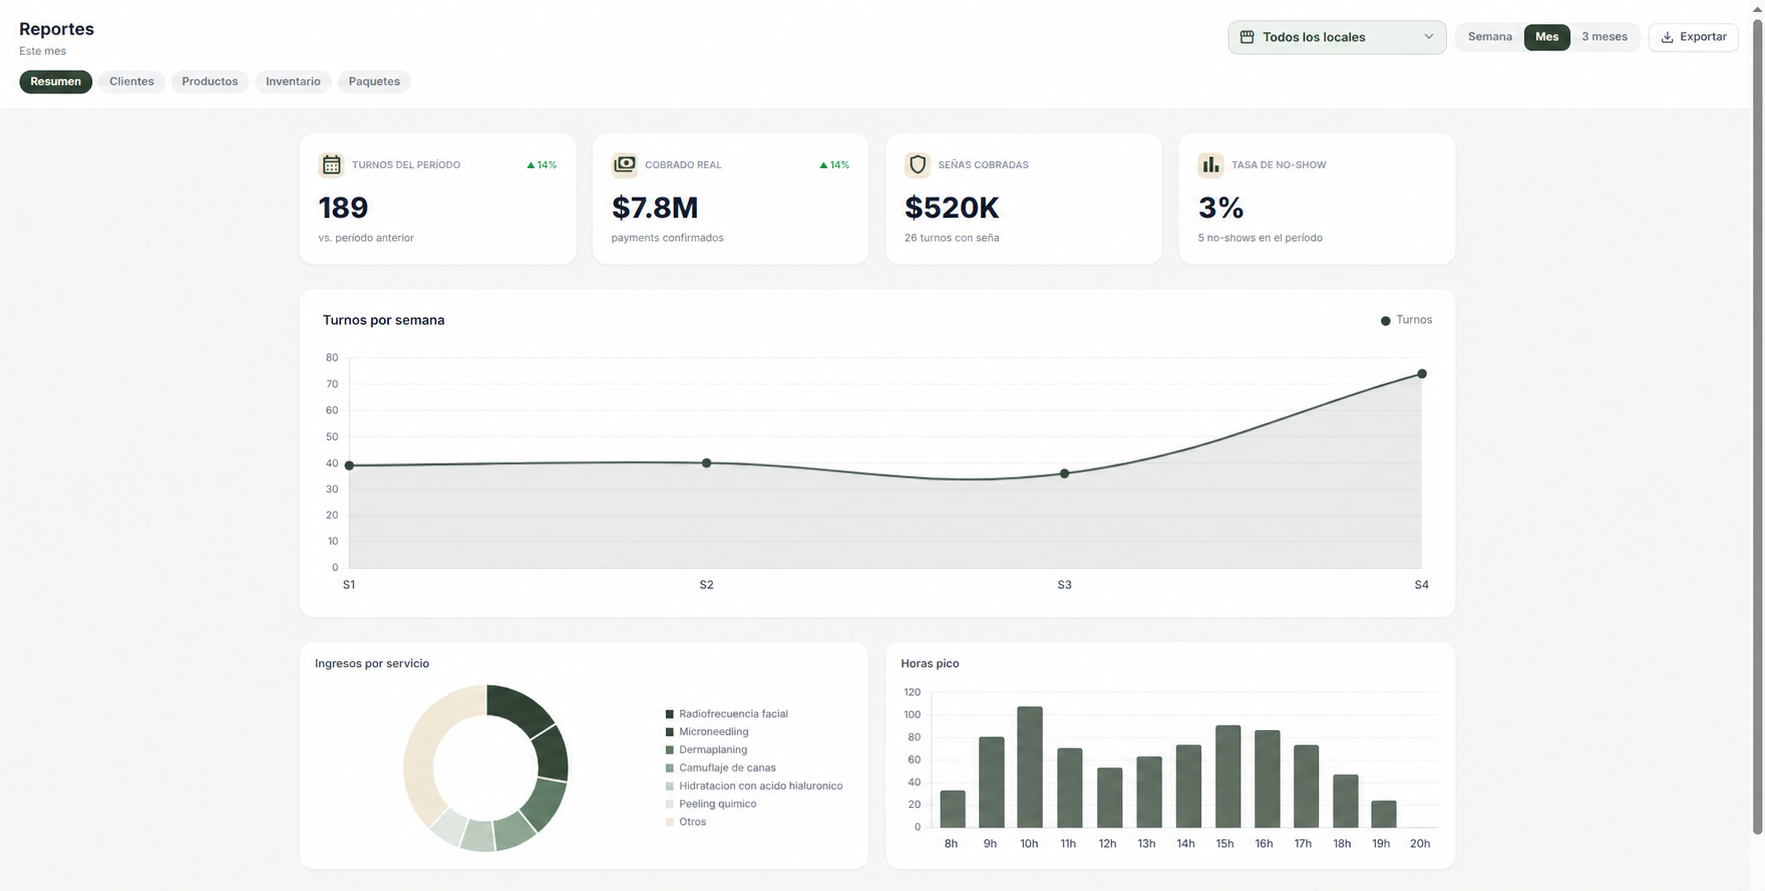
Task: Click the calendar icon on Turnos del período card
Action: pyautogui.click(x=331, y=165)
